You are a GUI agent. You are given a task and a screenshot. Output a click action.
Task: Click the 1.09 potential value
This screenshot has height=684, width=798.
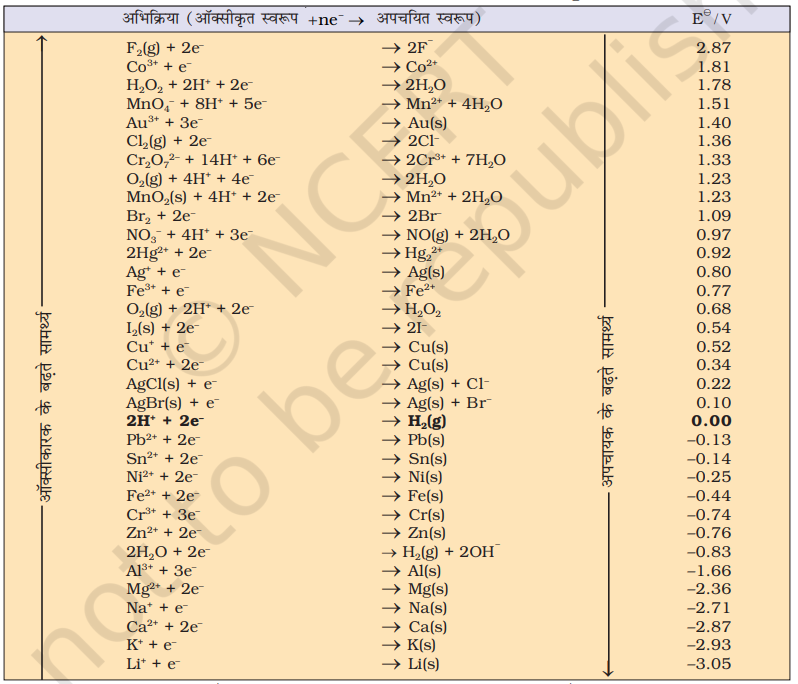(714, 216)
